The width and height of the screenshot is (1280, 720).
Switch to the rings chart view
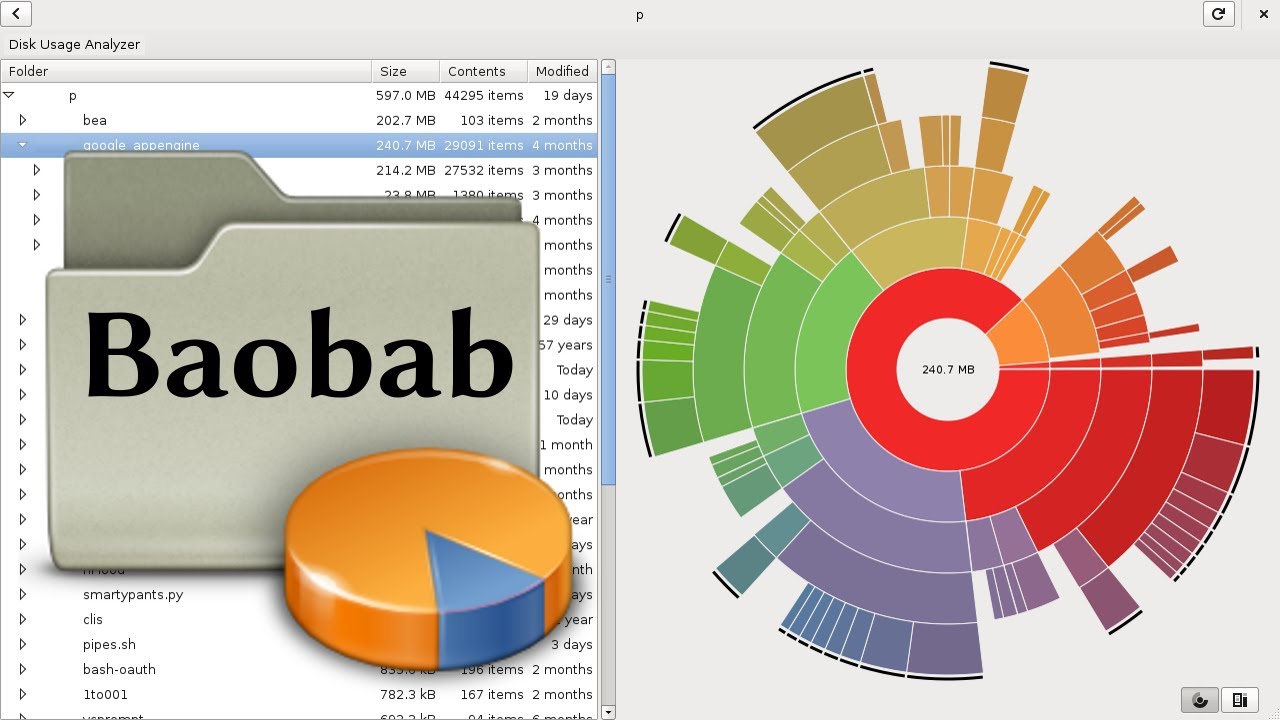(x=1200, y=700)
